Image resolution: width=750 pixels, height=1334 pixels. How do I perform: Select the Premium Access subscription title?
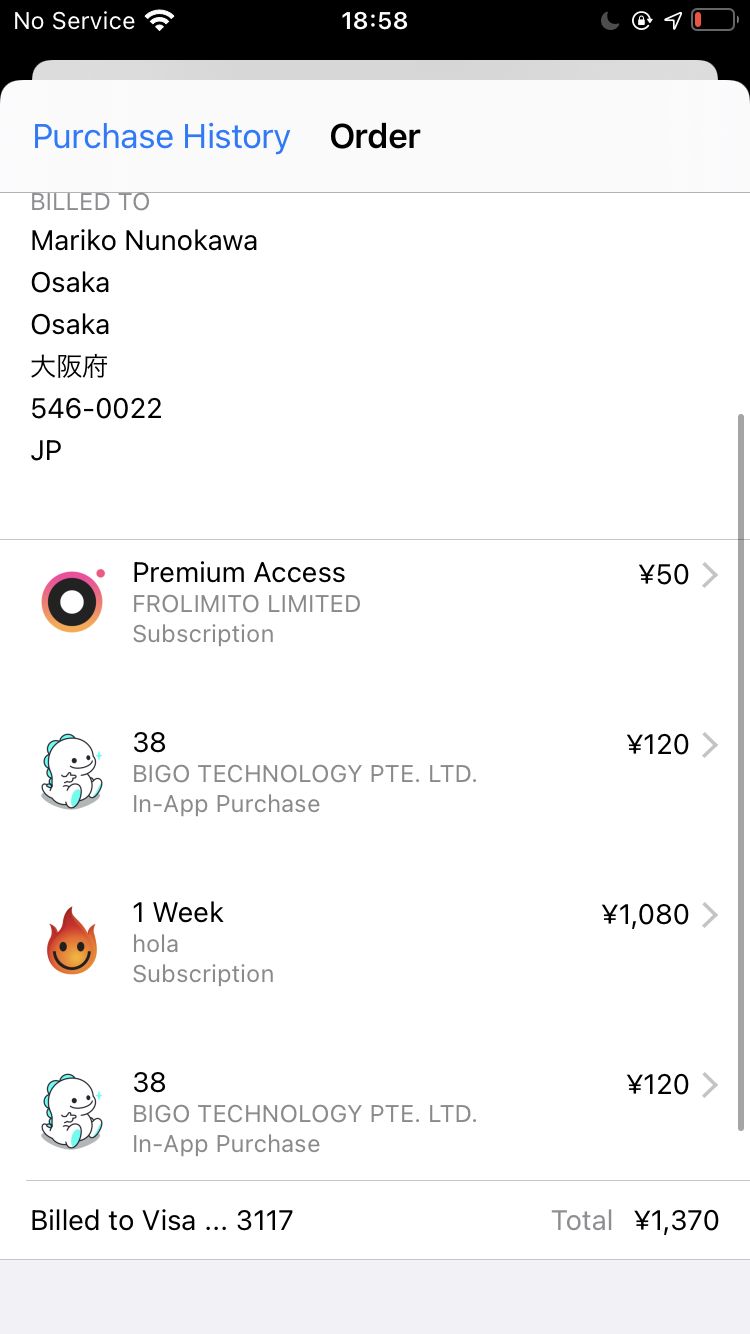pyautogui.click(x=239, y=573)
